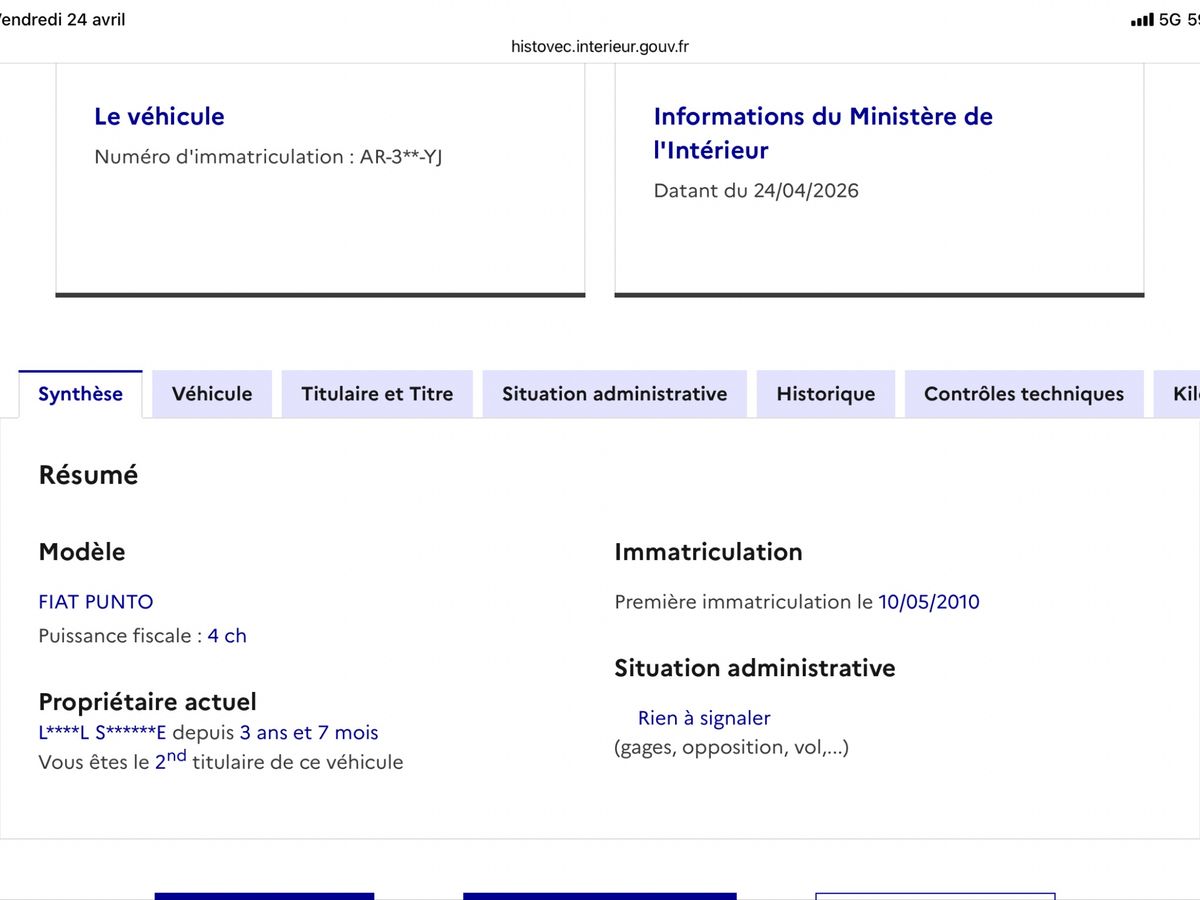Select the Synthèse tab
The image size is (1200, 900).
80,394
